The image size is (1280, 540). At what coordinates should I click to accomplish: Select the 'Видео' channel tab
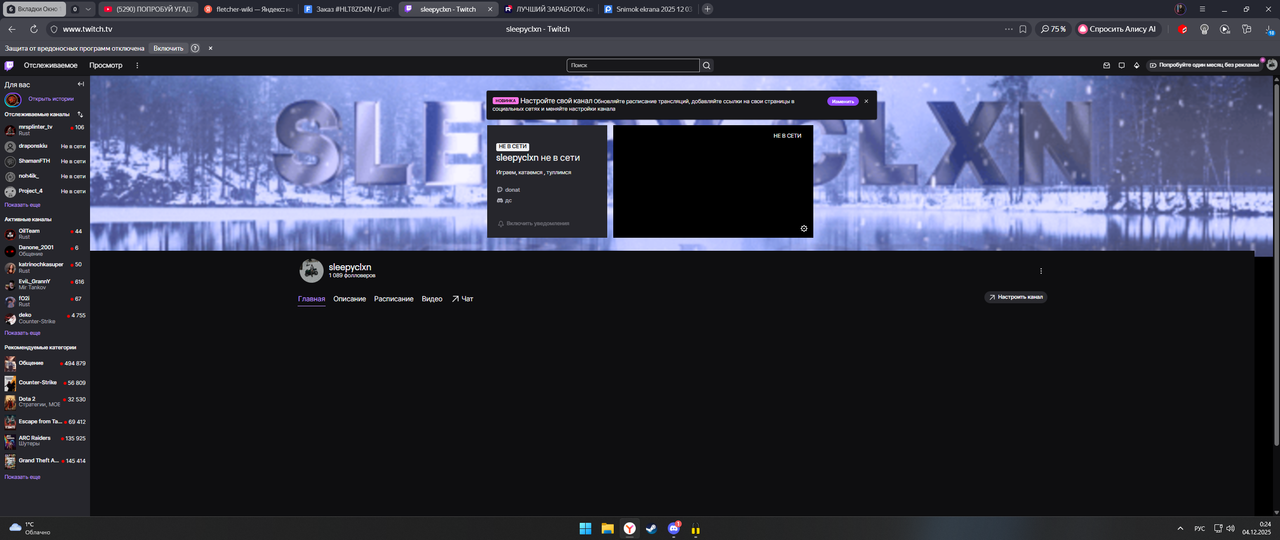click(x=432, y=299)
